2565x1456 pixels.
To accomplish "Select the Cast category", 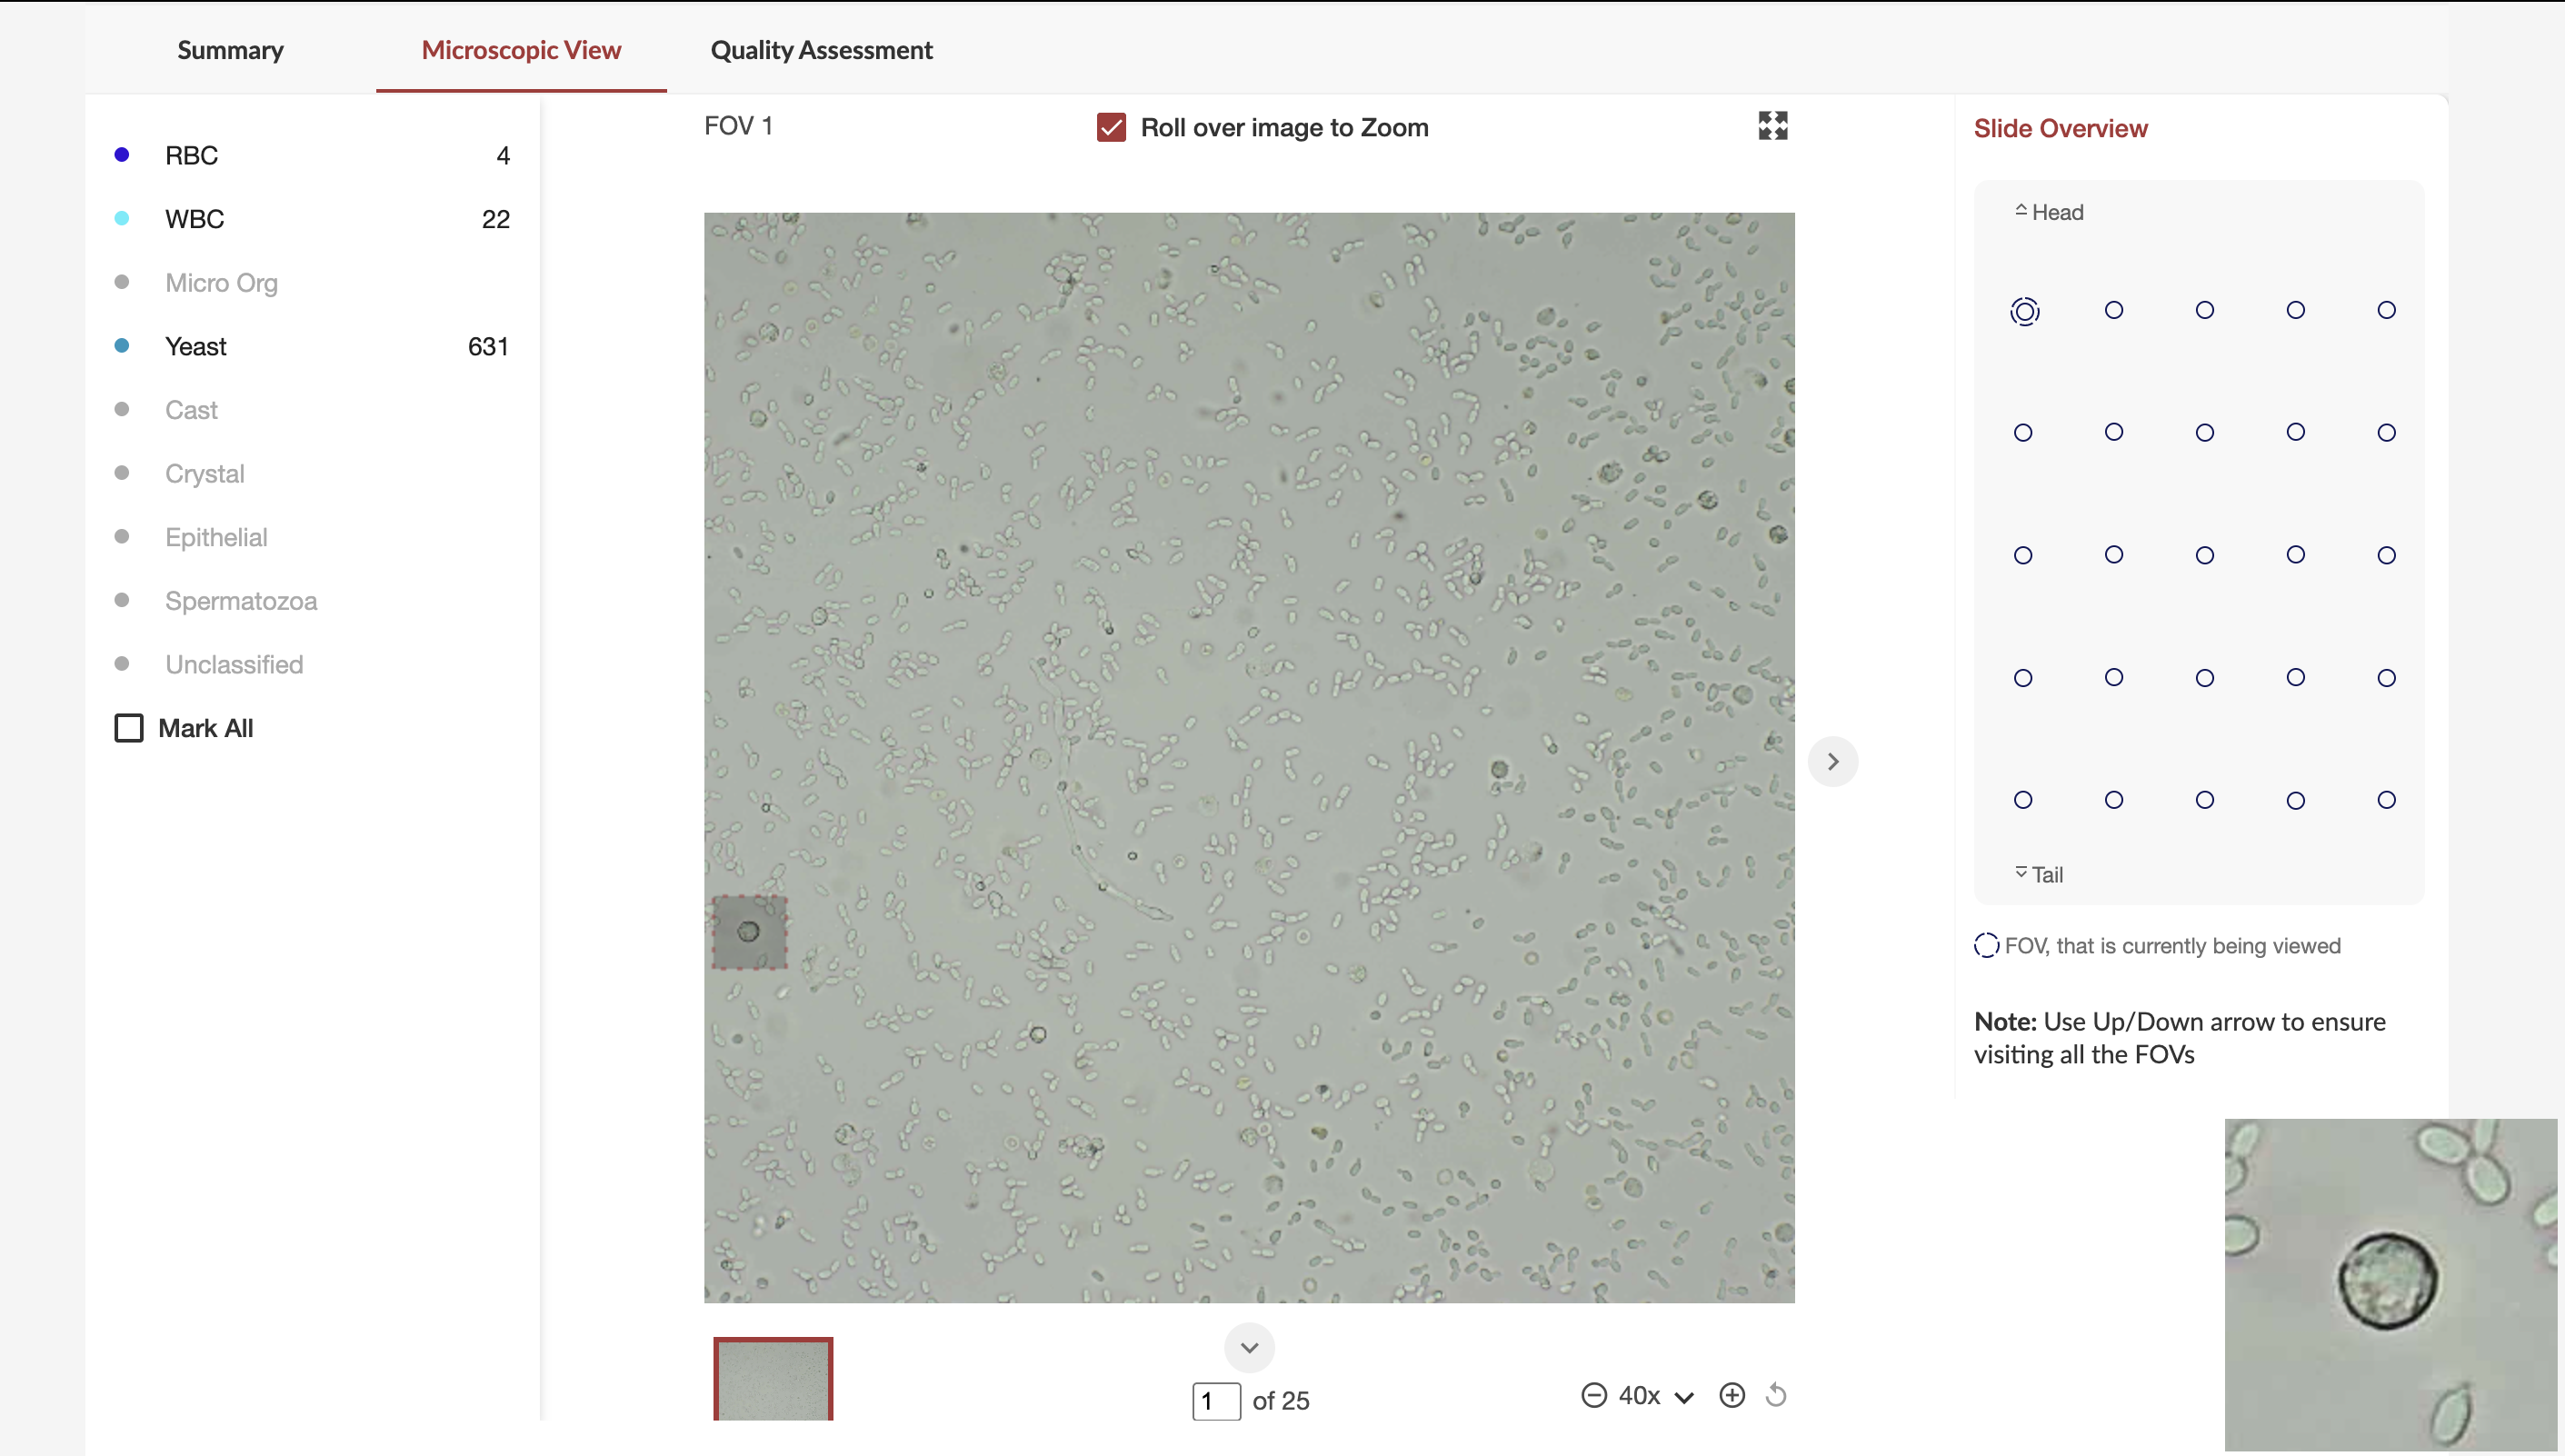I will point(191,410).
